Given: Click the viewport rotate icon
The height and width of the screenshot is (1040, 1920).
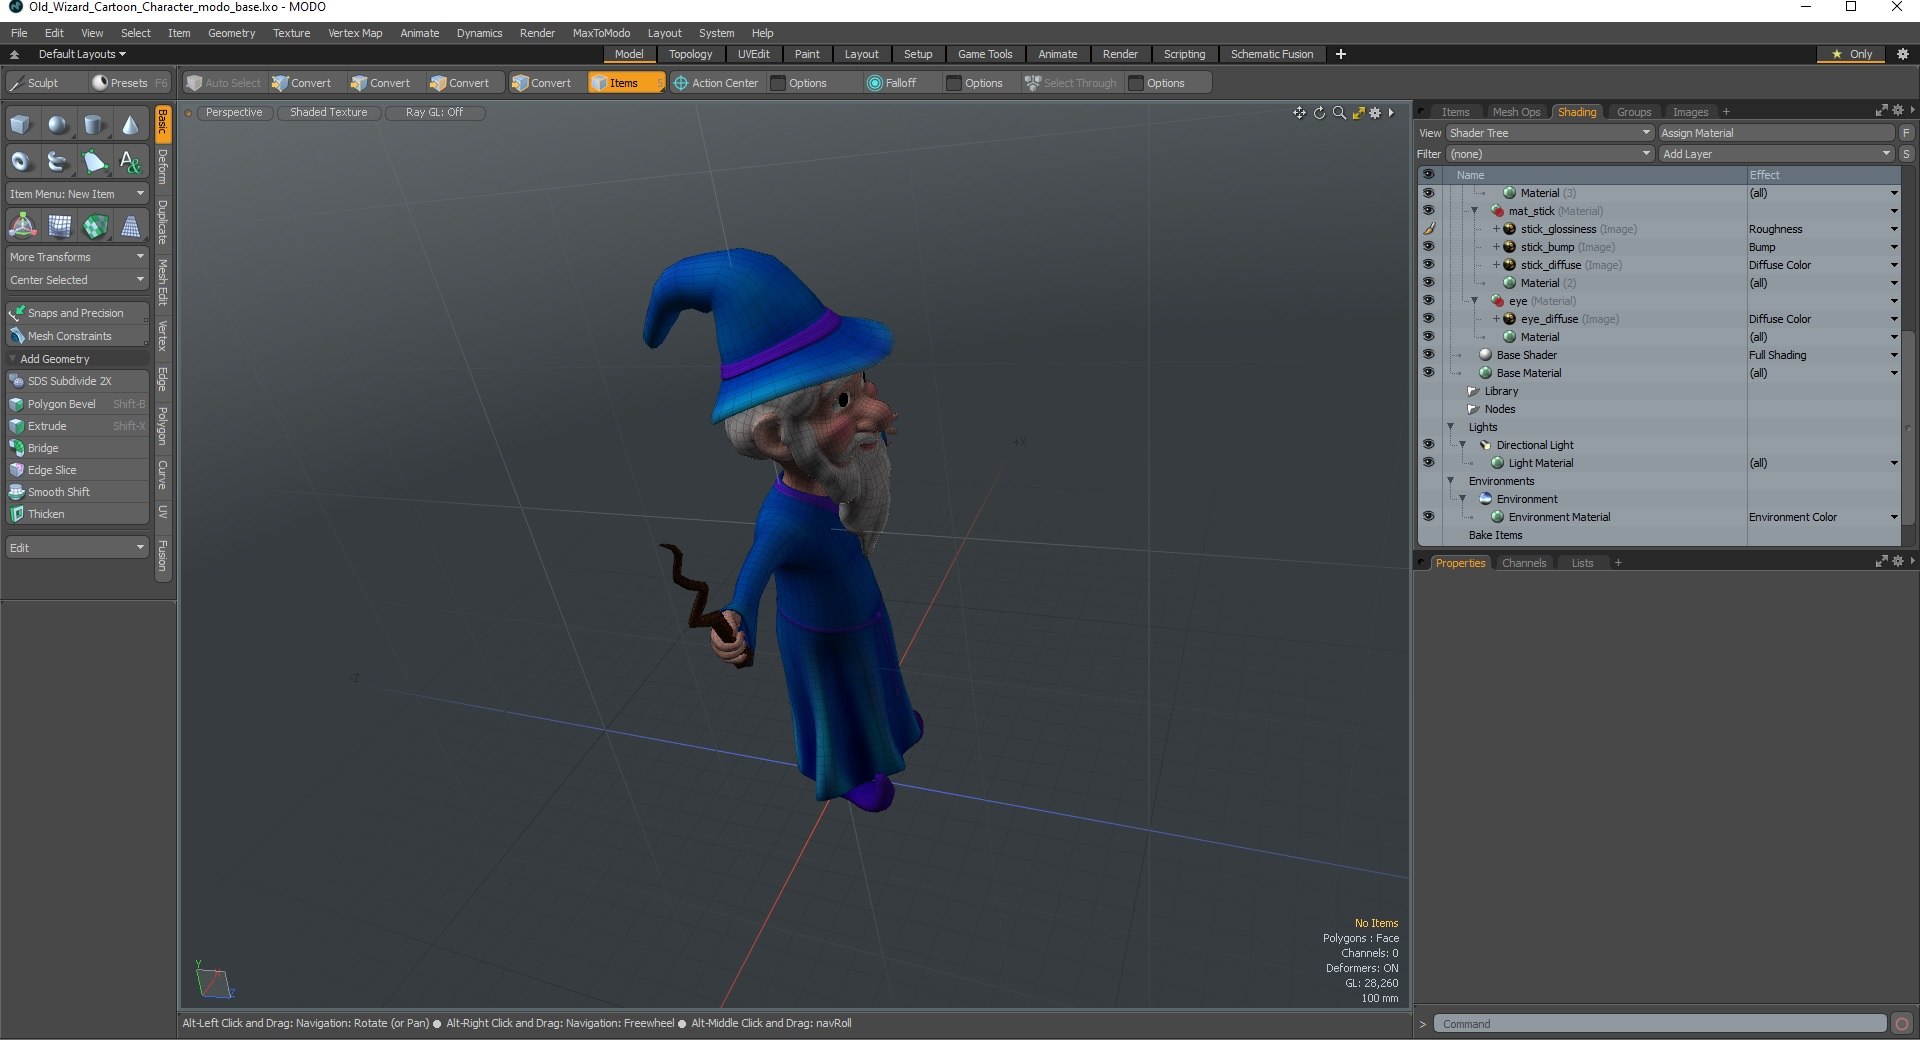Looking at the screenshot, I should (1319, 113).
